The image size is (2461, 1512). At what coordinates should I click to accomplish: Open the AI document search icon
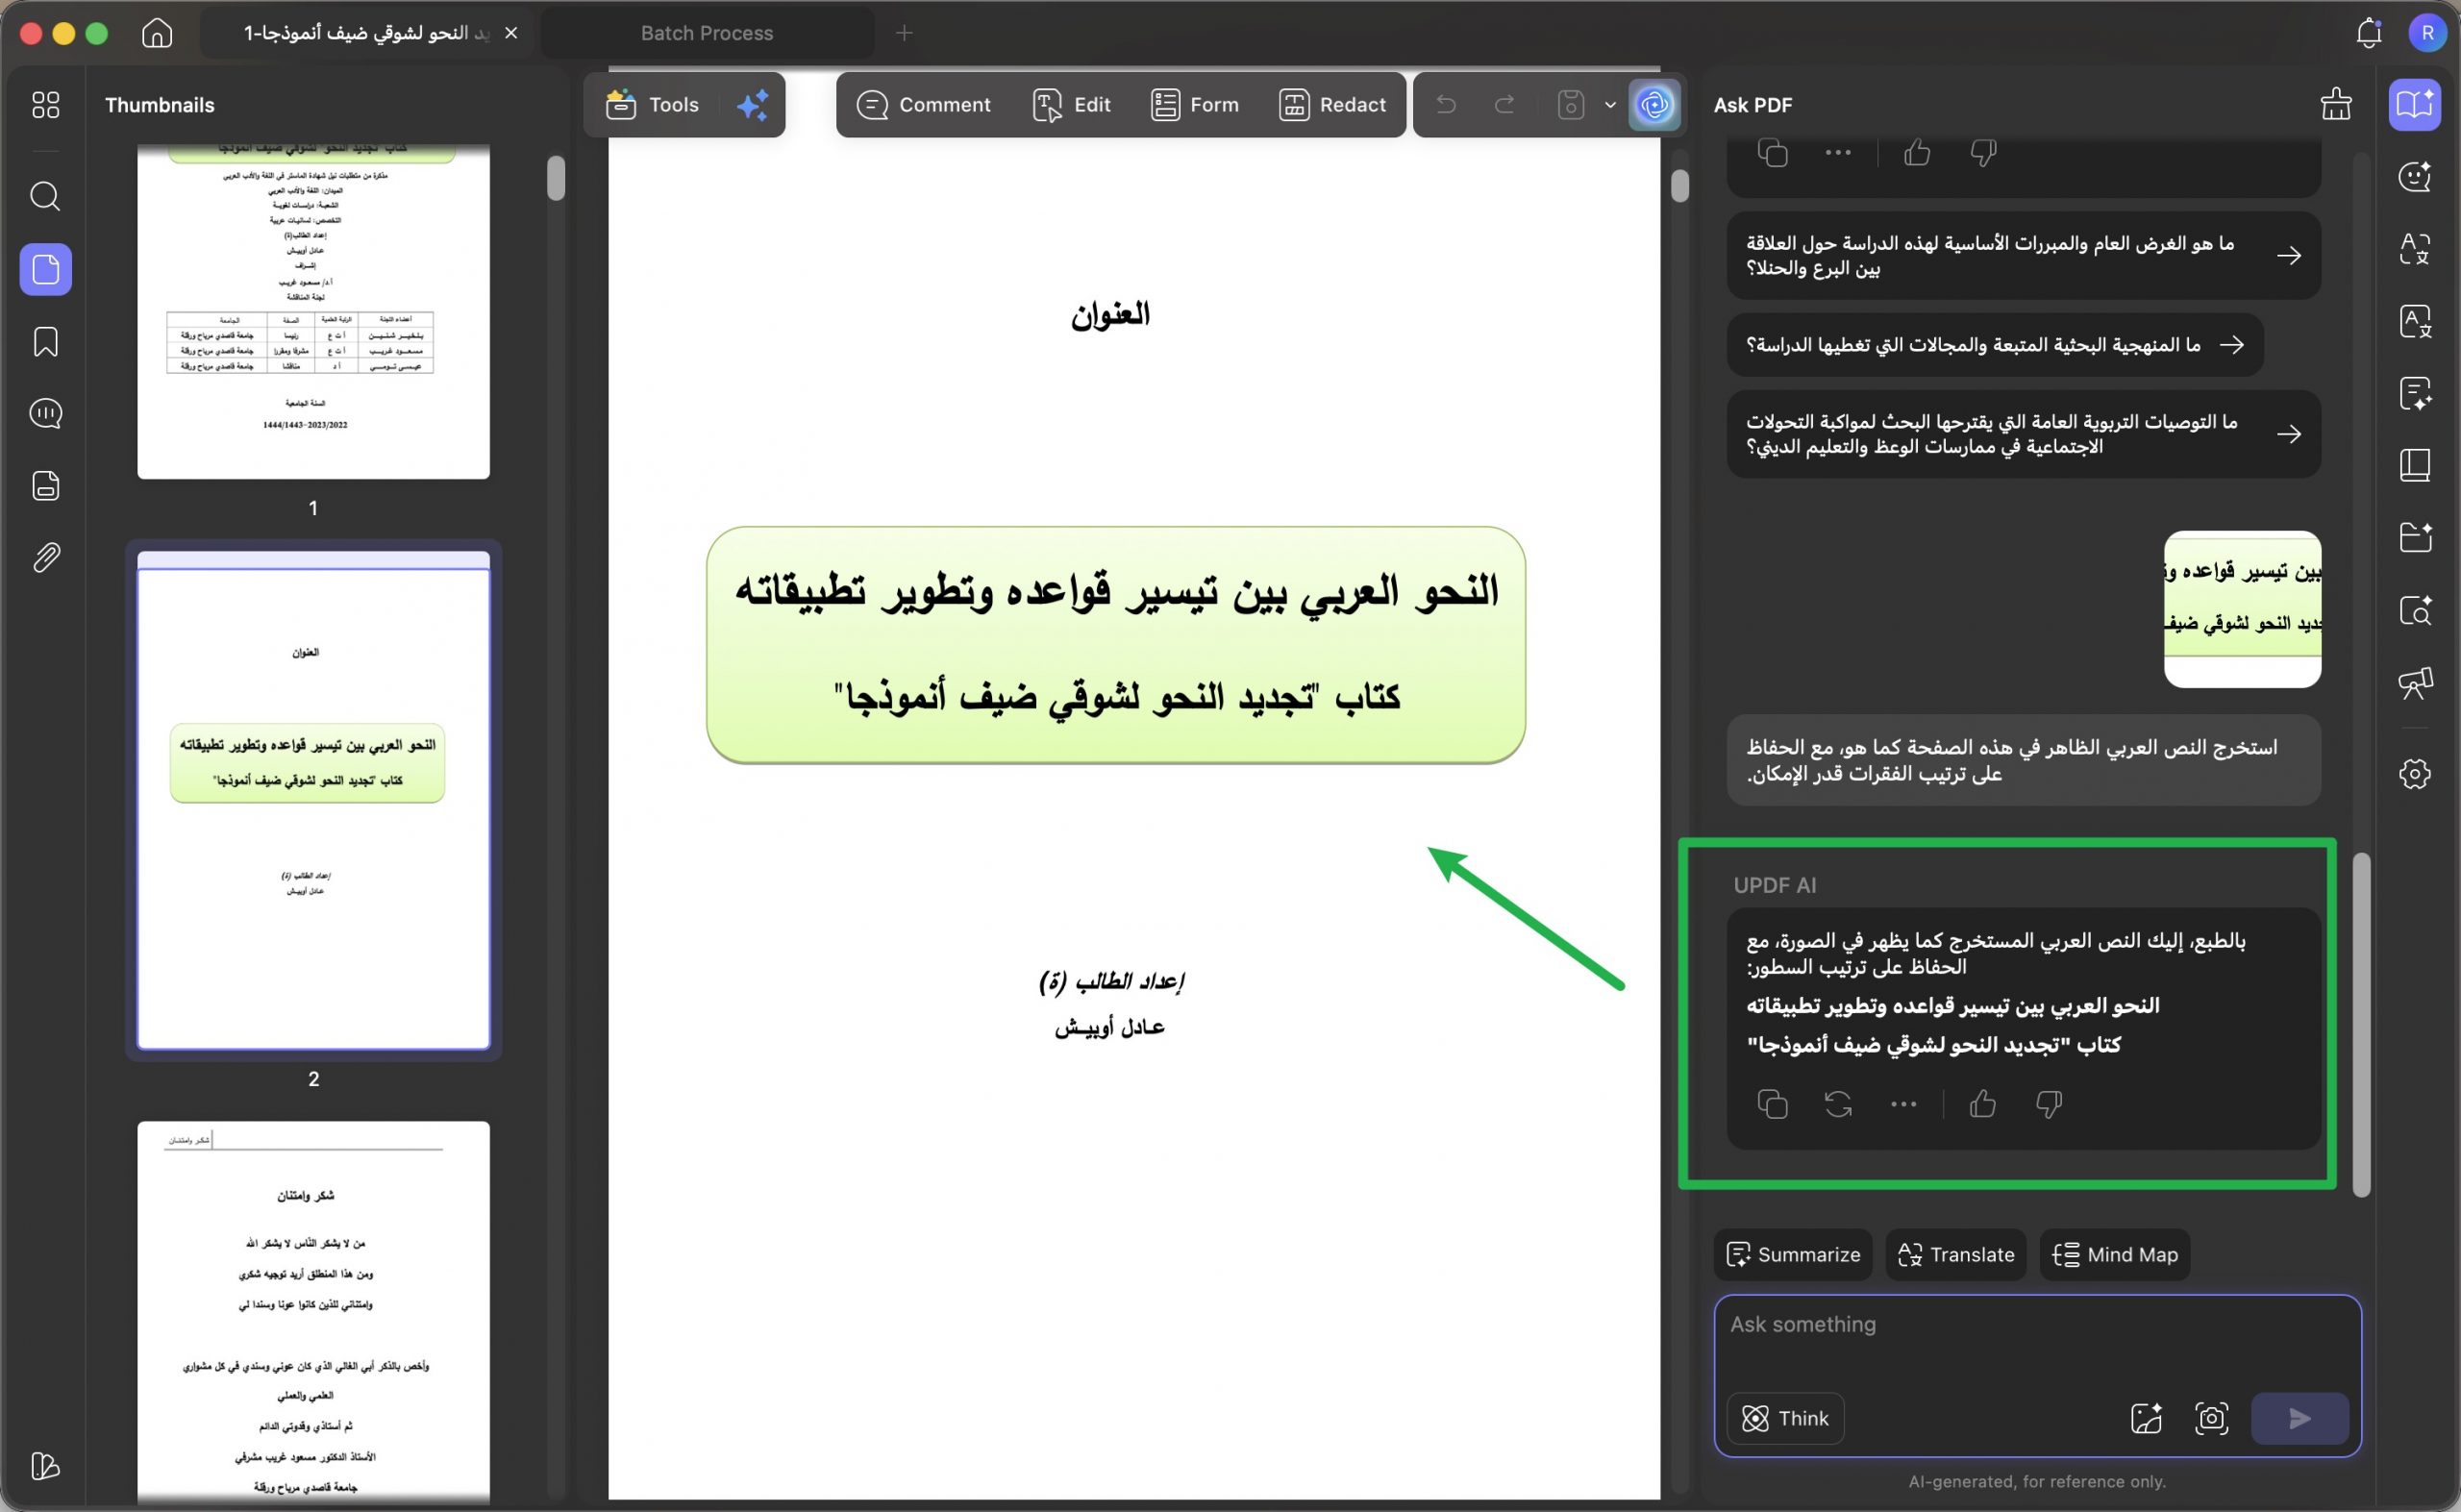(2415, 610)
